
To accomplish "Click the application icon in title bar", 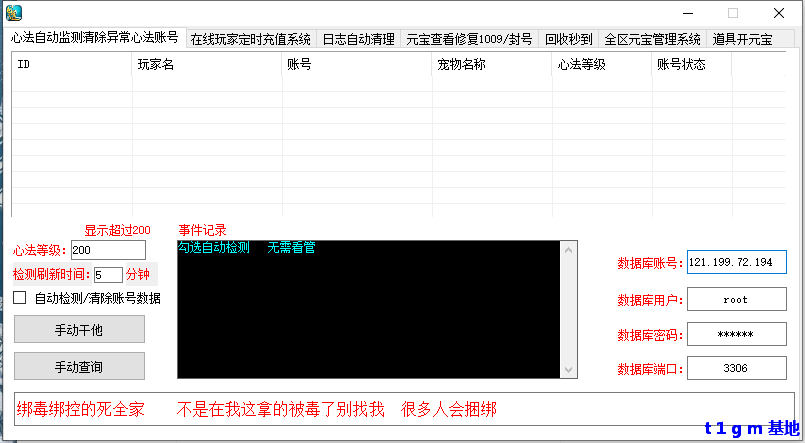I will (x=15, y=13).
